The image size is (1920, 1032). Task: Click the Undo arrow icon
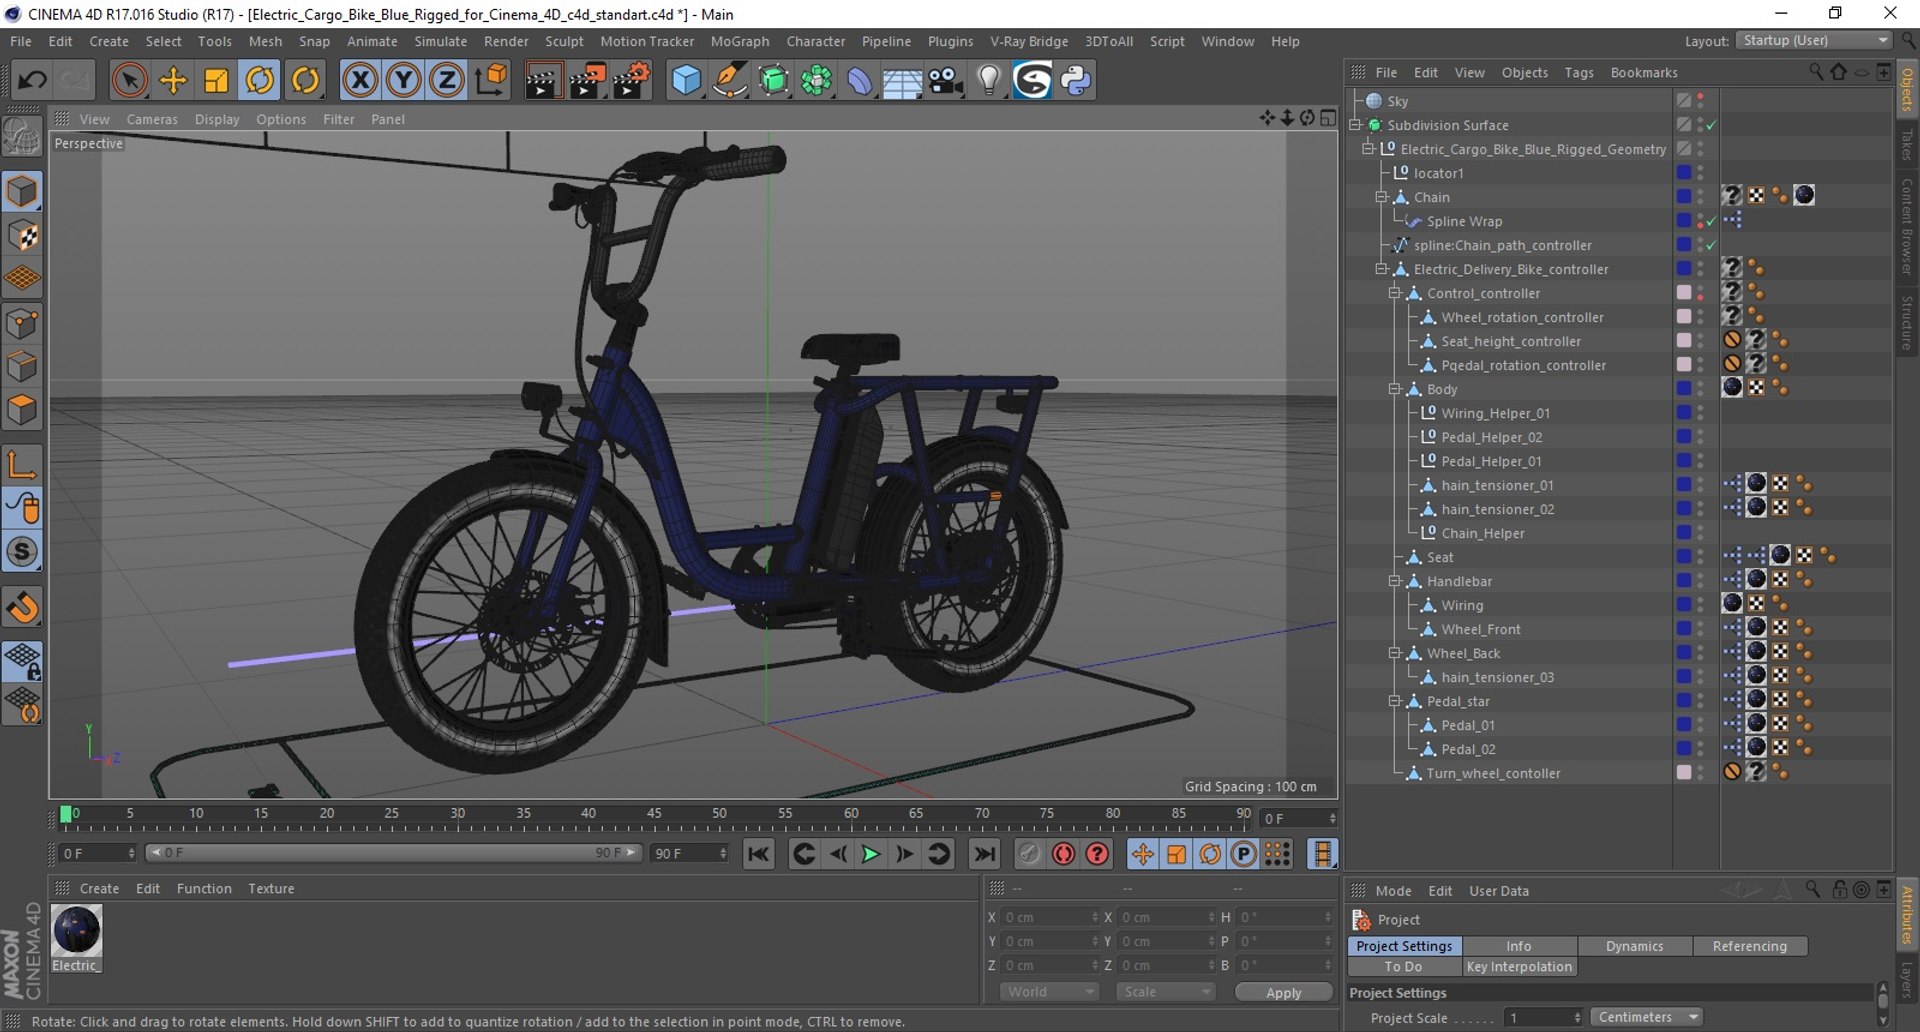coord(31,80)
